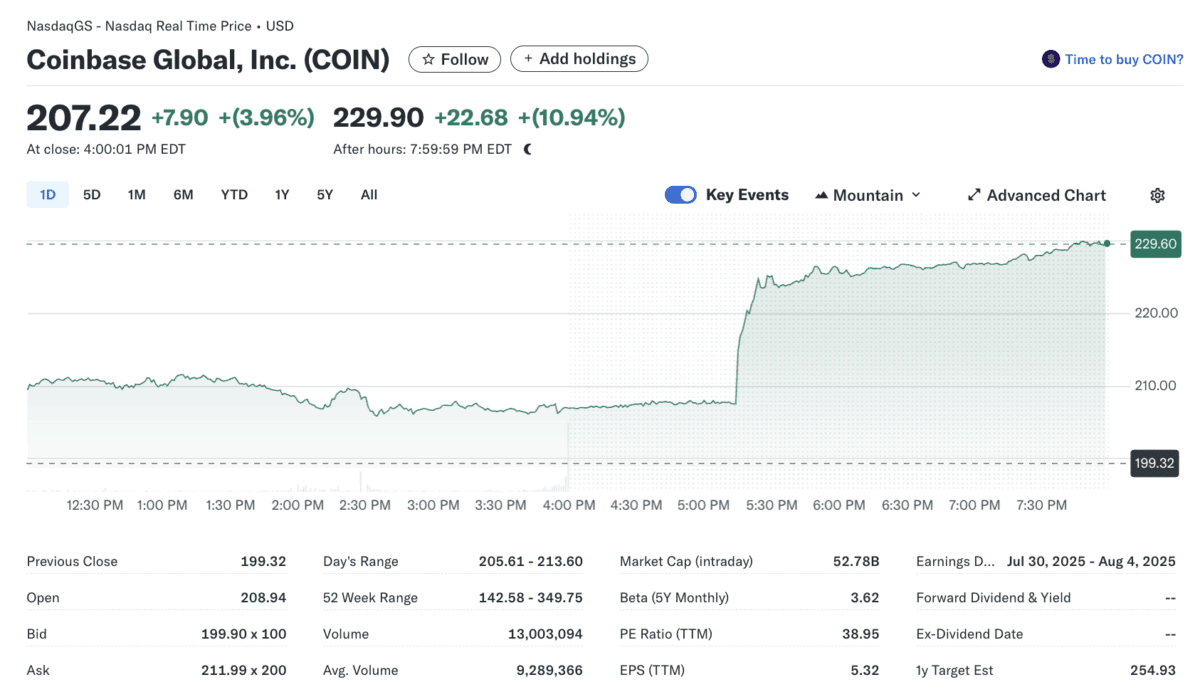This screenshot has height=692, width=1200.
Task: Click the +22.68 after-hours change value
Action: [471, 118]
